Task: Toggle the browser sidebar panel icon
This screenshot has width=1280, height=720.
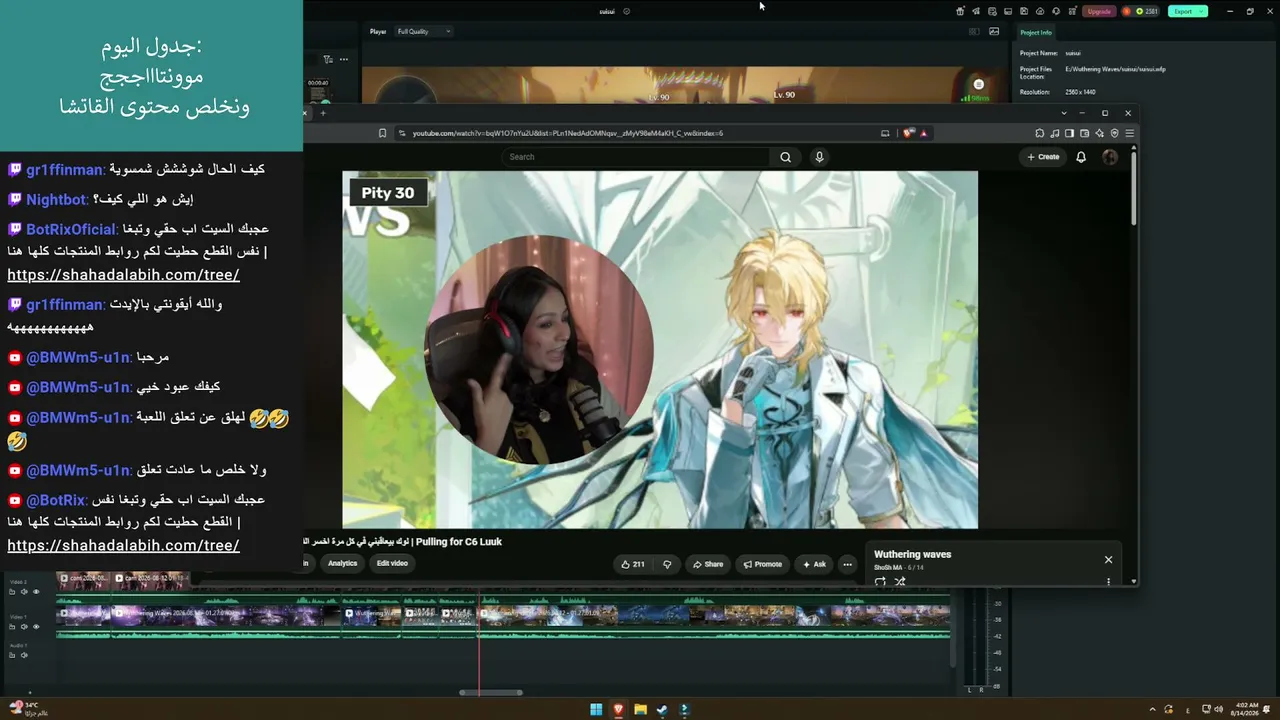Action: (1069, 133)
